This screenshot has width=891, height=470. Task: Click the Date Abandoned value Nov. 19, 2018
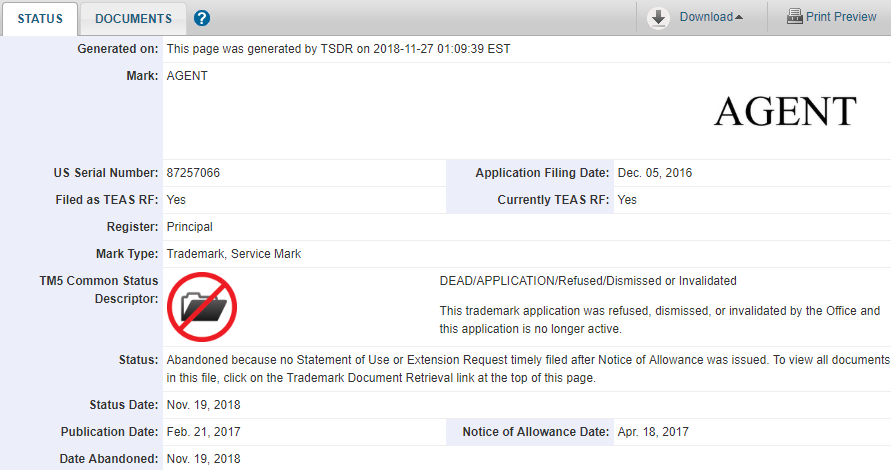[203, 459]
